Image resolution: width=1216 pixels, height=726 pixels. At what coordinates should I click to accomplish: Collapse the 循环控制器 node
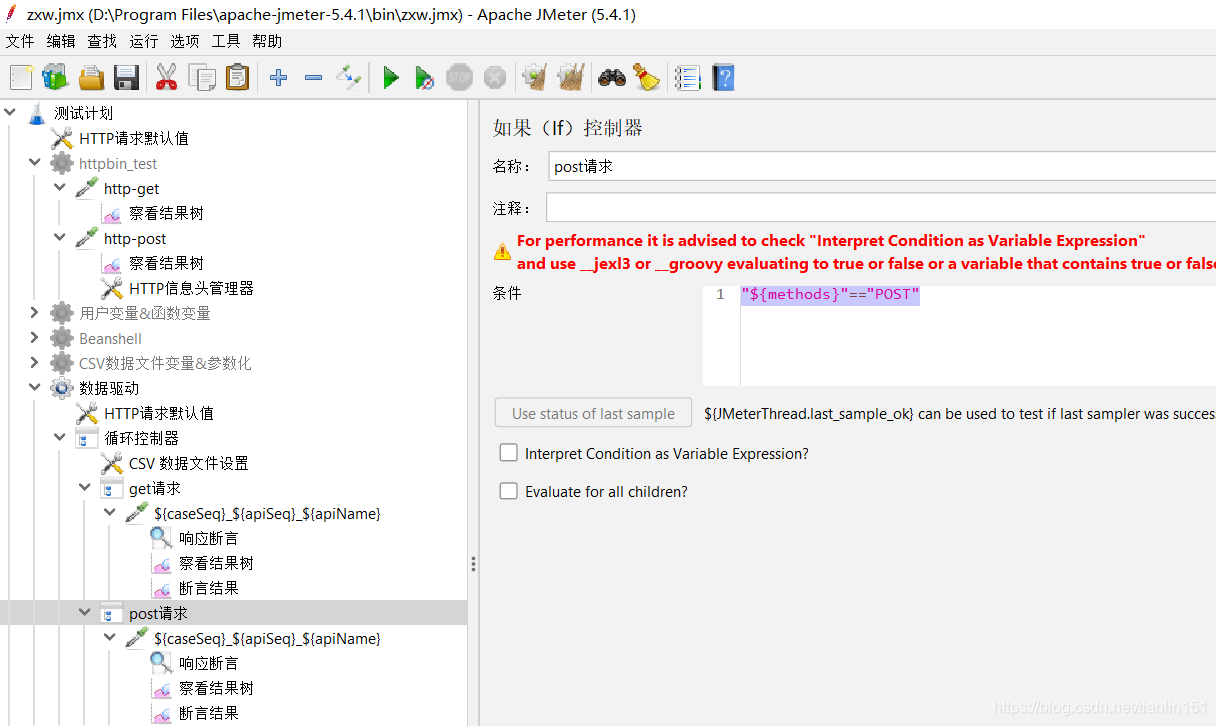60,438
